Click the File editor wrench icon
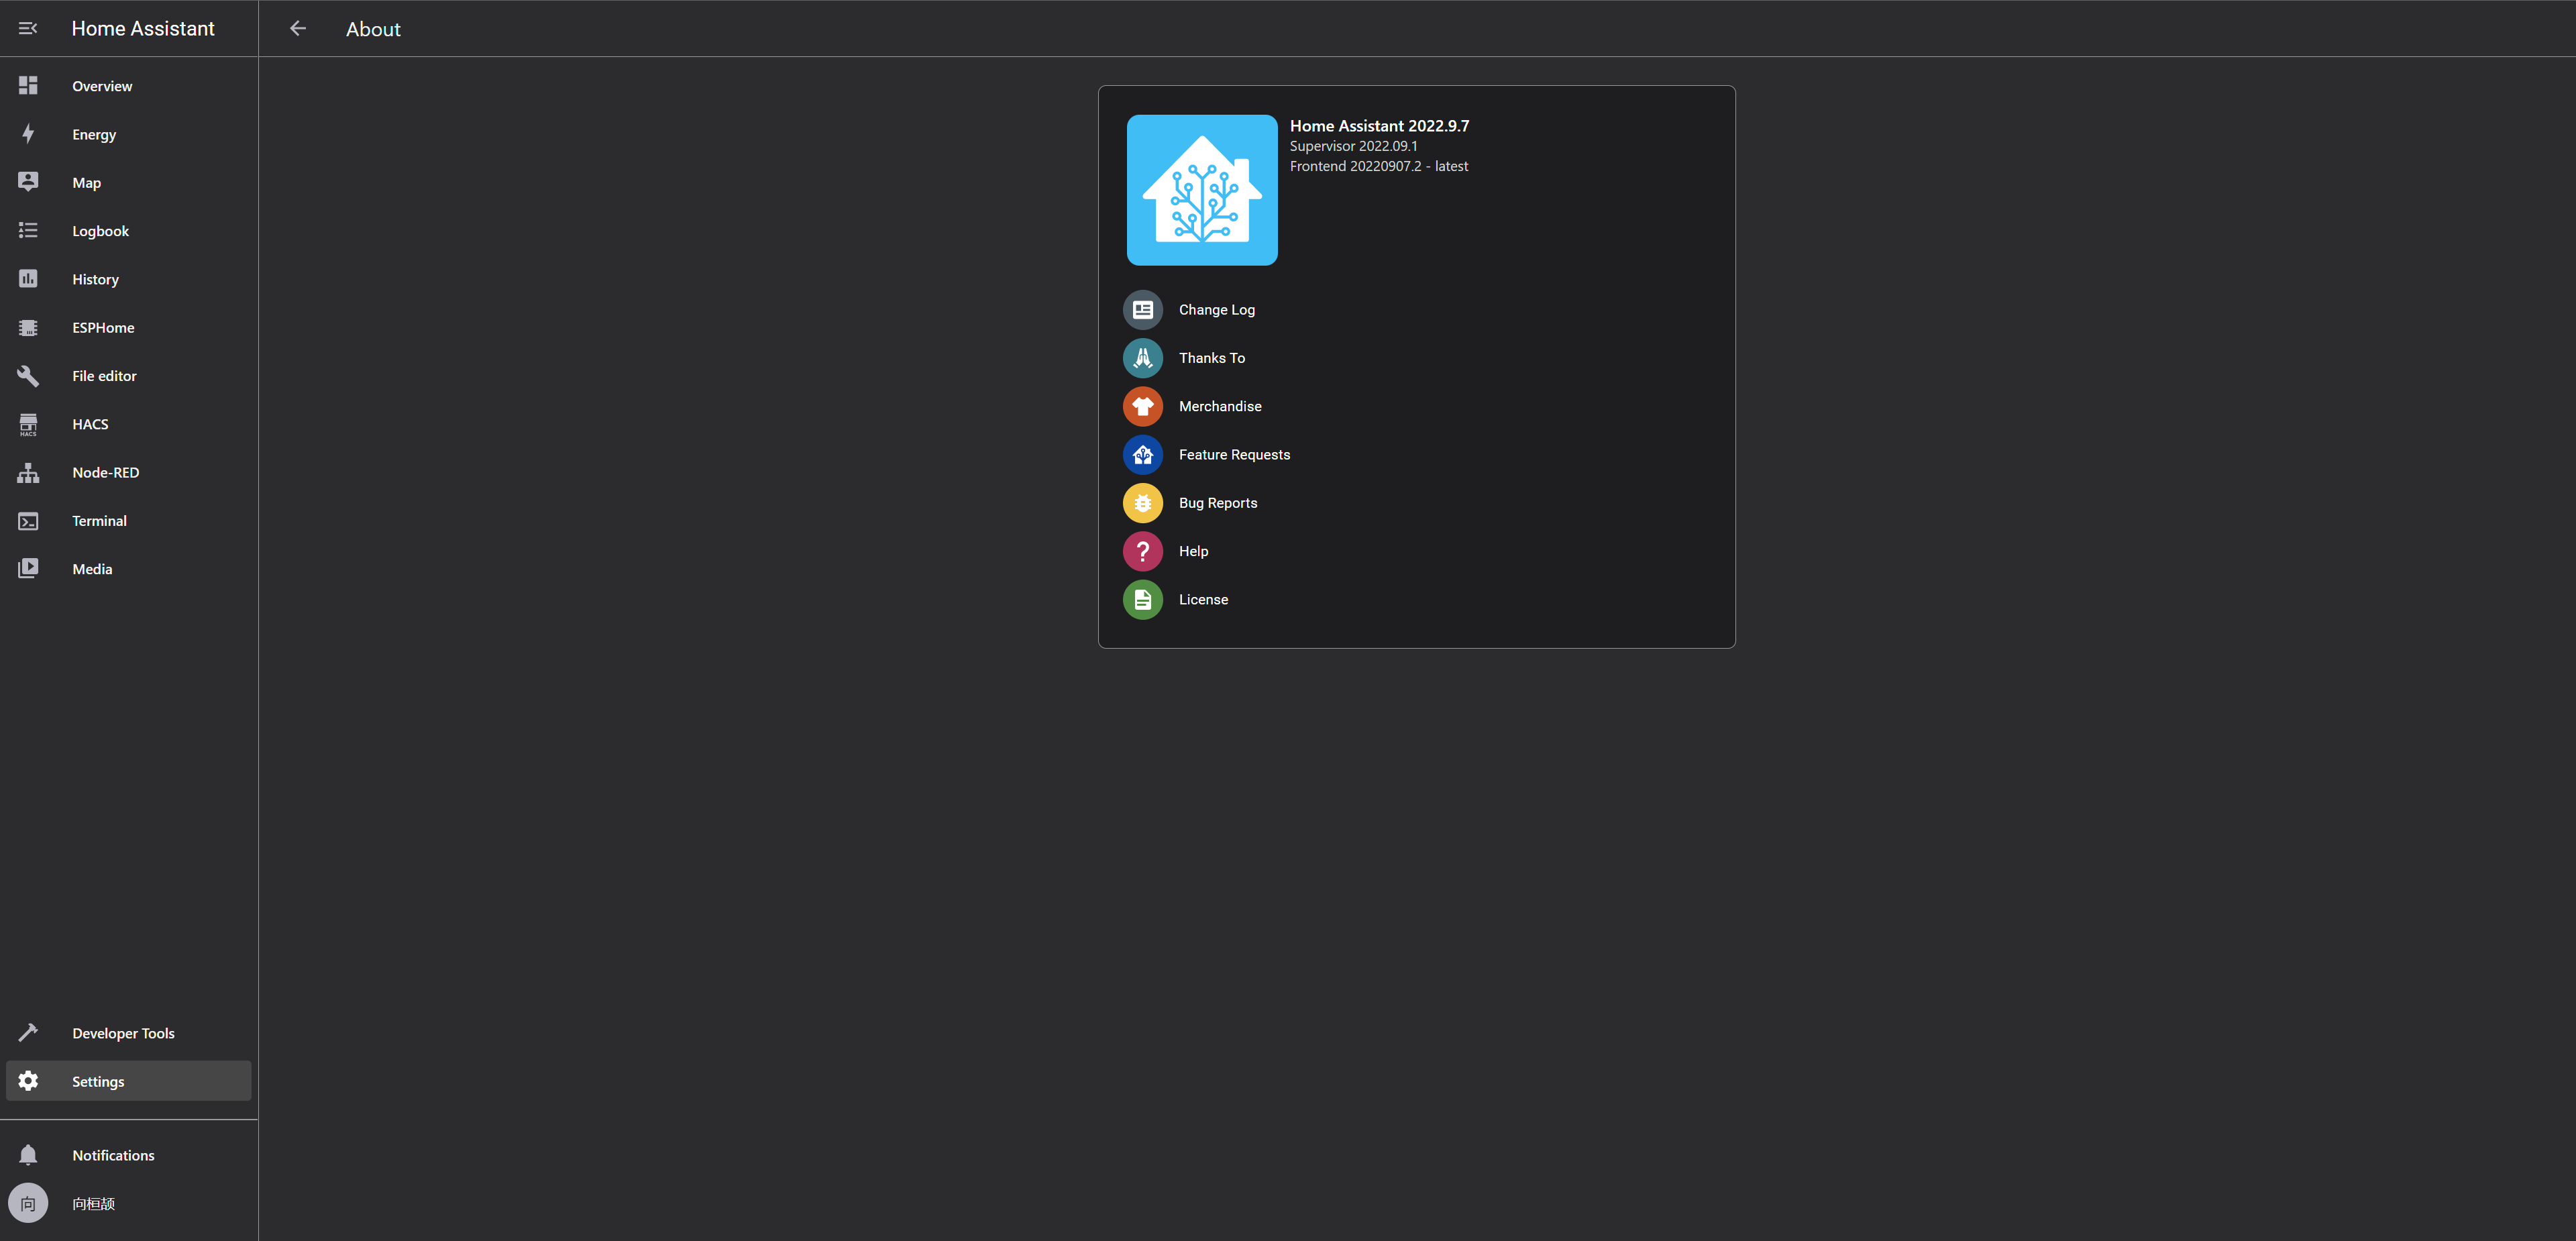The height and width of the screenshot is (1241, 2576). pyautogui.click(x=28, y=376)
